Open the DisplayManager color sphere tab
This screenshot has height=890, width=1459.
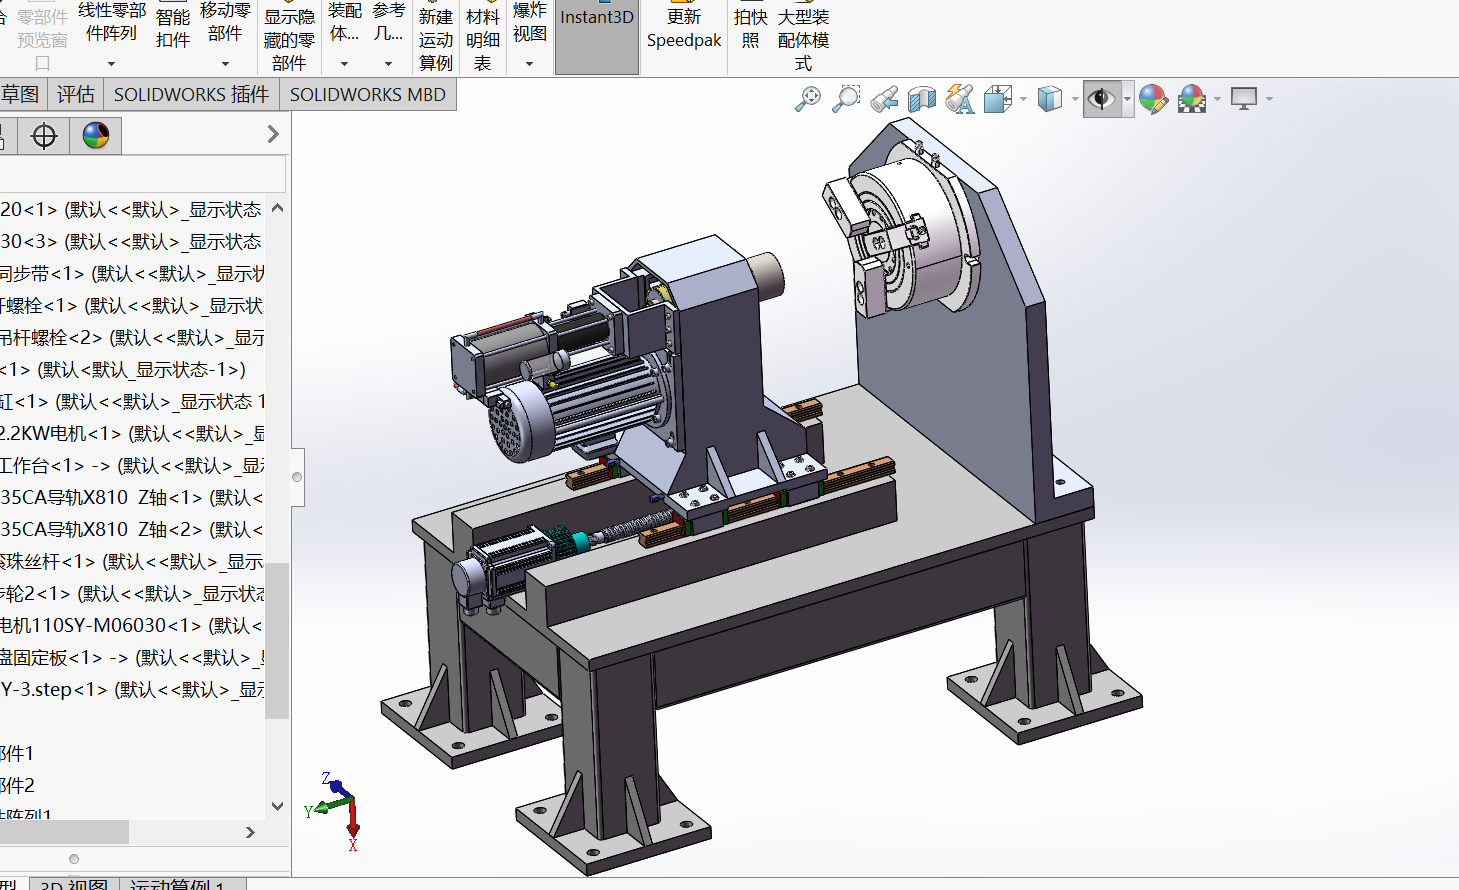pyautogui.click(x=96, y=136)
